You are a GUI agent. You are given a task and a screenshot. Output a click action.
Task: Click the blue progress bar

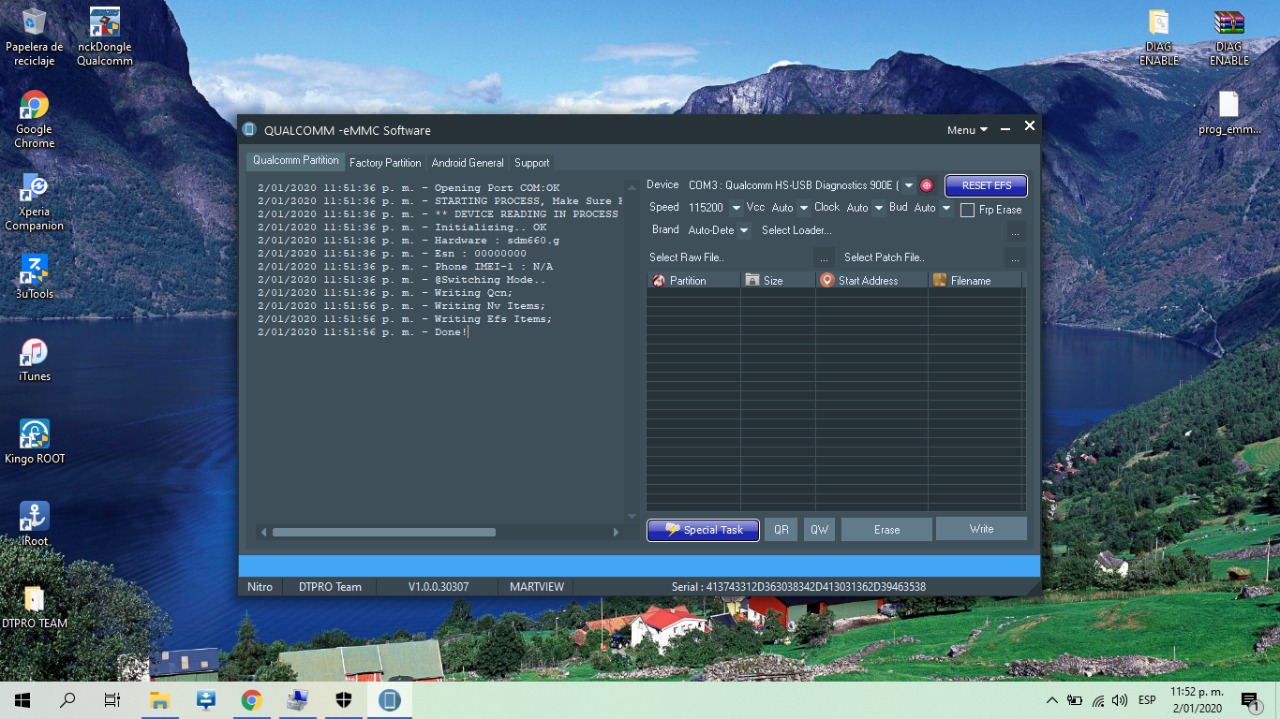639,565
